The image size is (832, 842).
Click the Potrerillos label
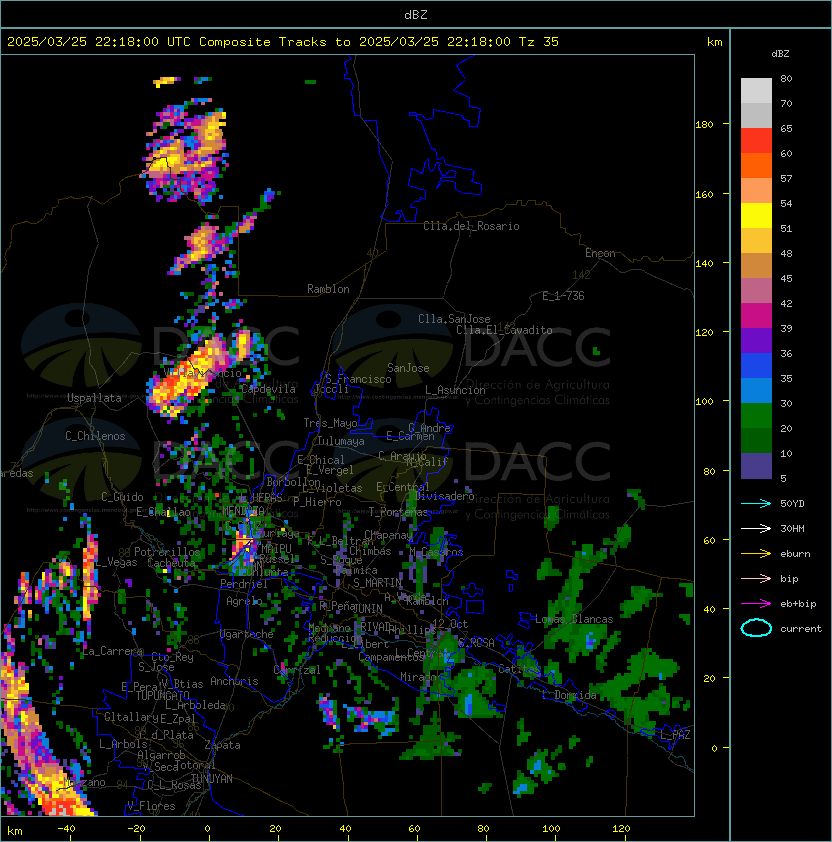click(x=167, y=552)
